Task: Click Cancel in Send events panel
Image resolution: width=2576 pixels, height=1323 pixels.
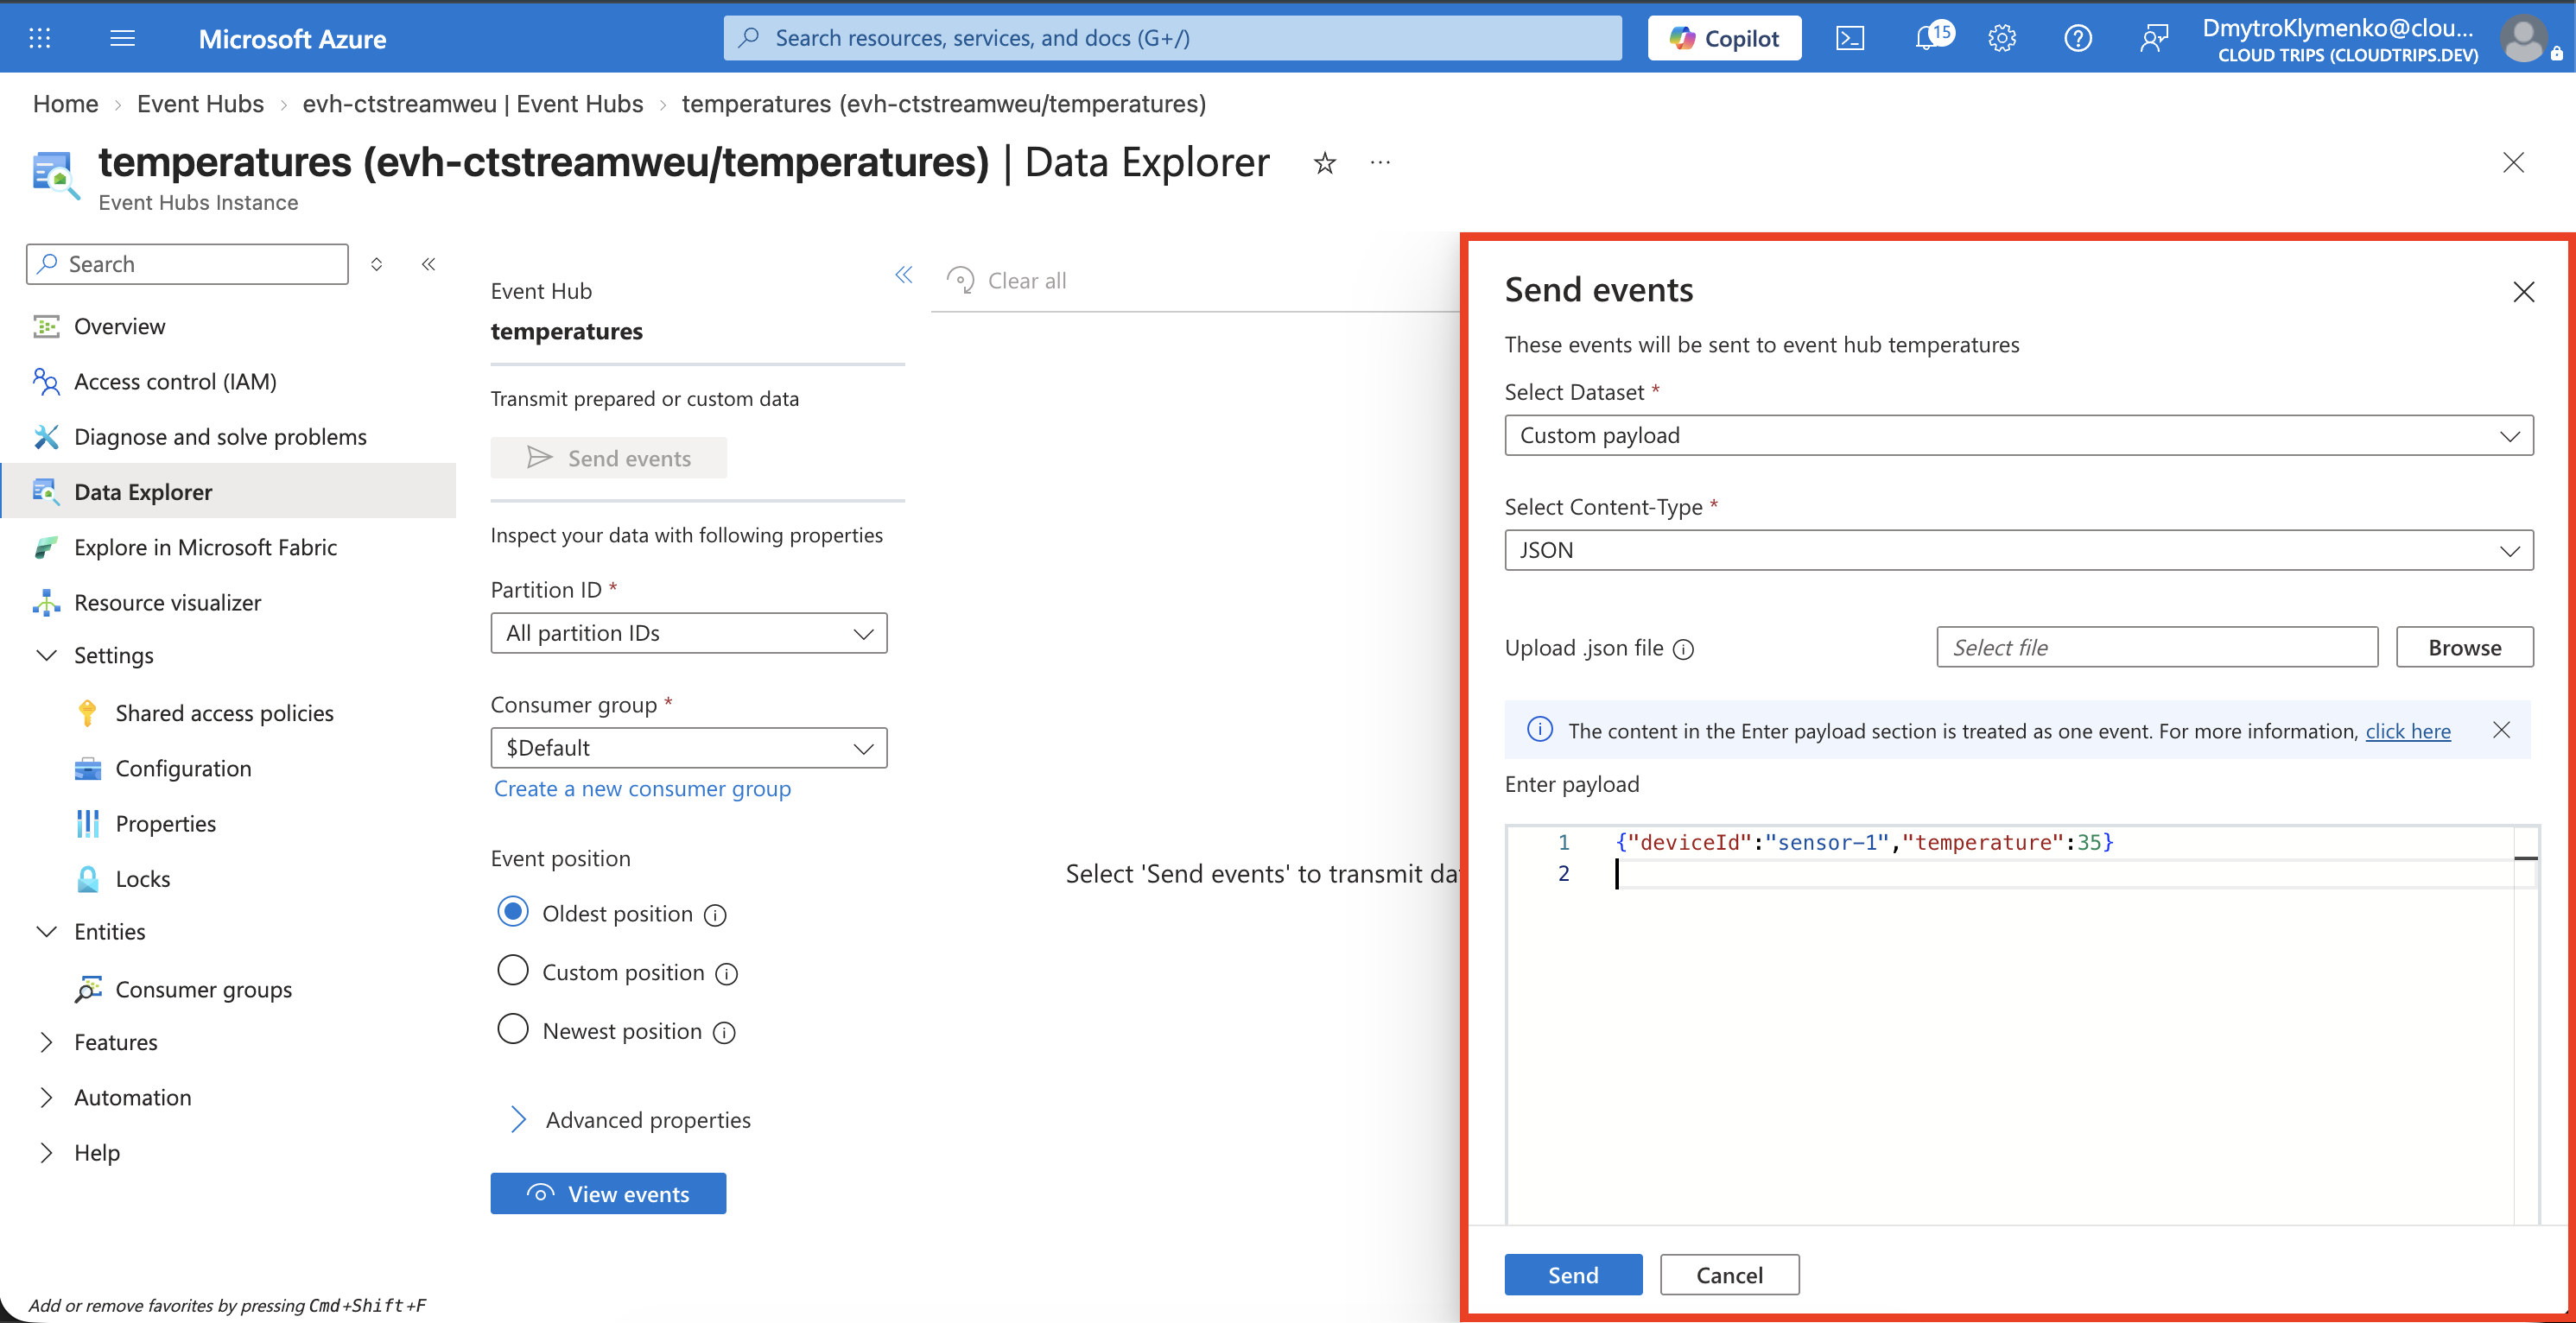Action: click(x=1729, y=1275)
